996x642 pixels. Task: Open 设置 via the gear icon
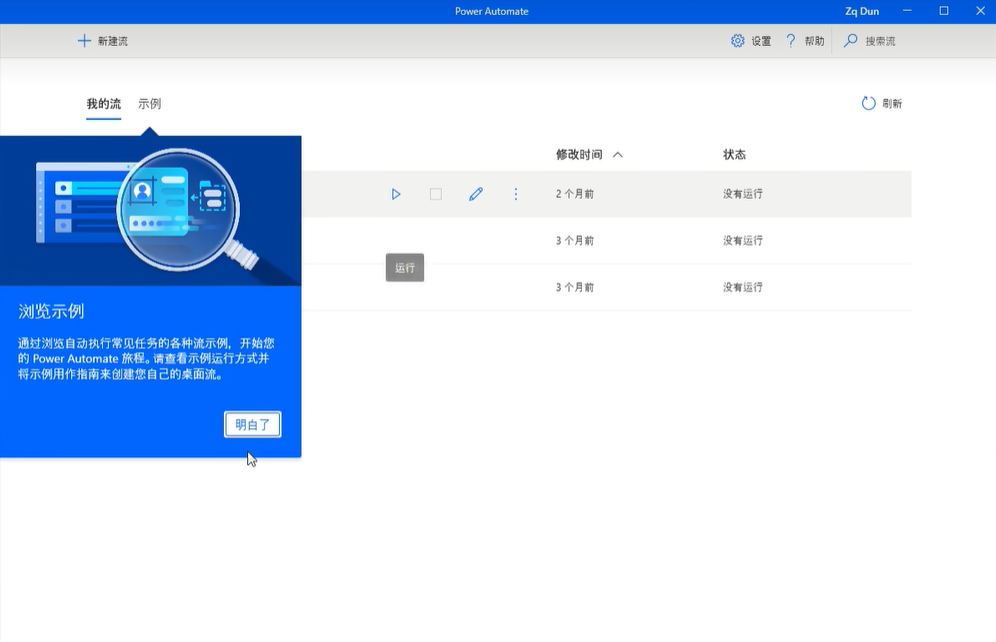[x=738, y=41]
